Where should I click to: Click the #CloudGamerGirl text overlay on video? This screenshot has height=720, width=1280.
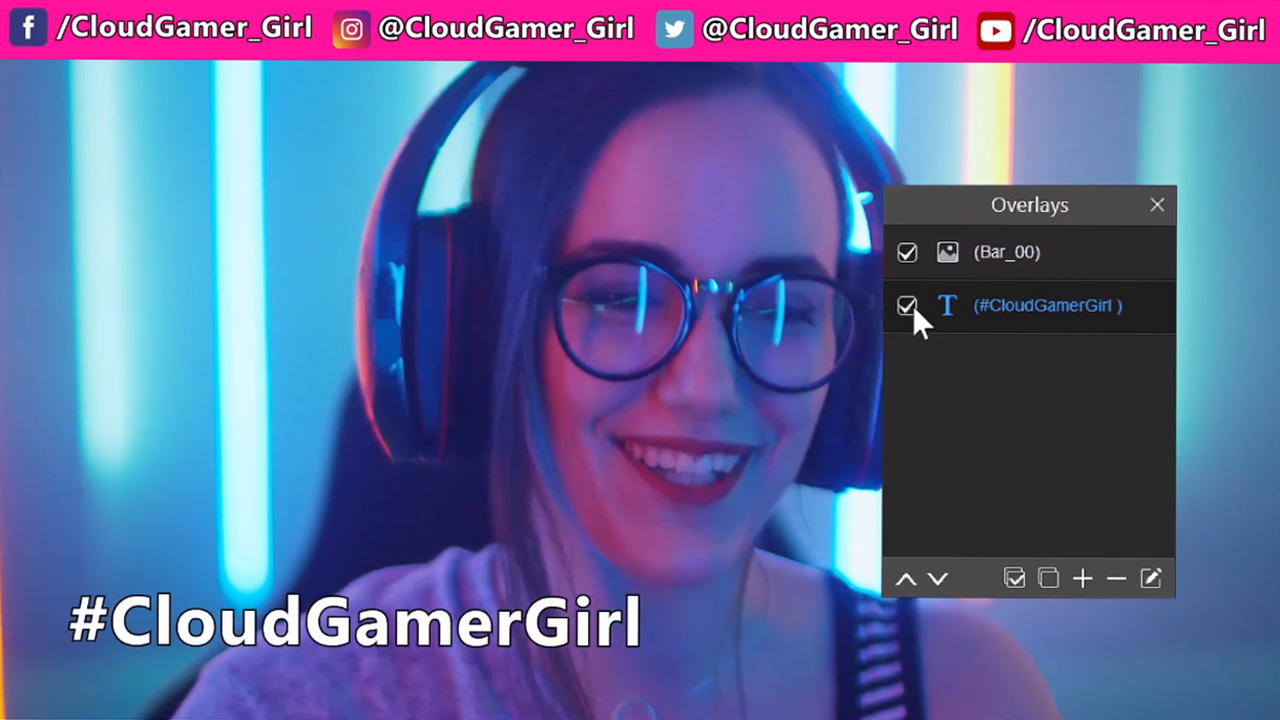pos(355,621)
